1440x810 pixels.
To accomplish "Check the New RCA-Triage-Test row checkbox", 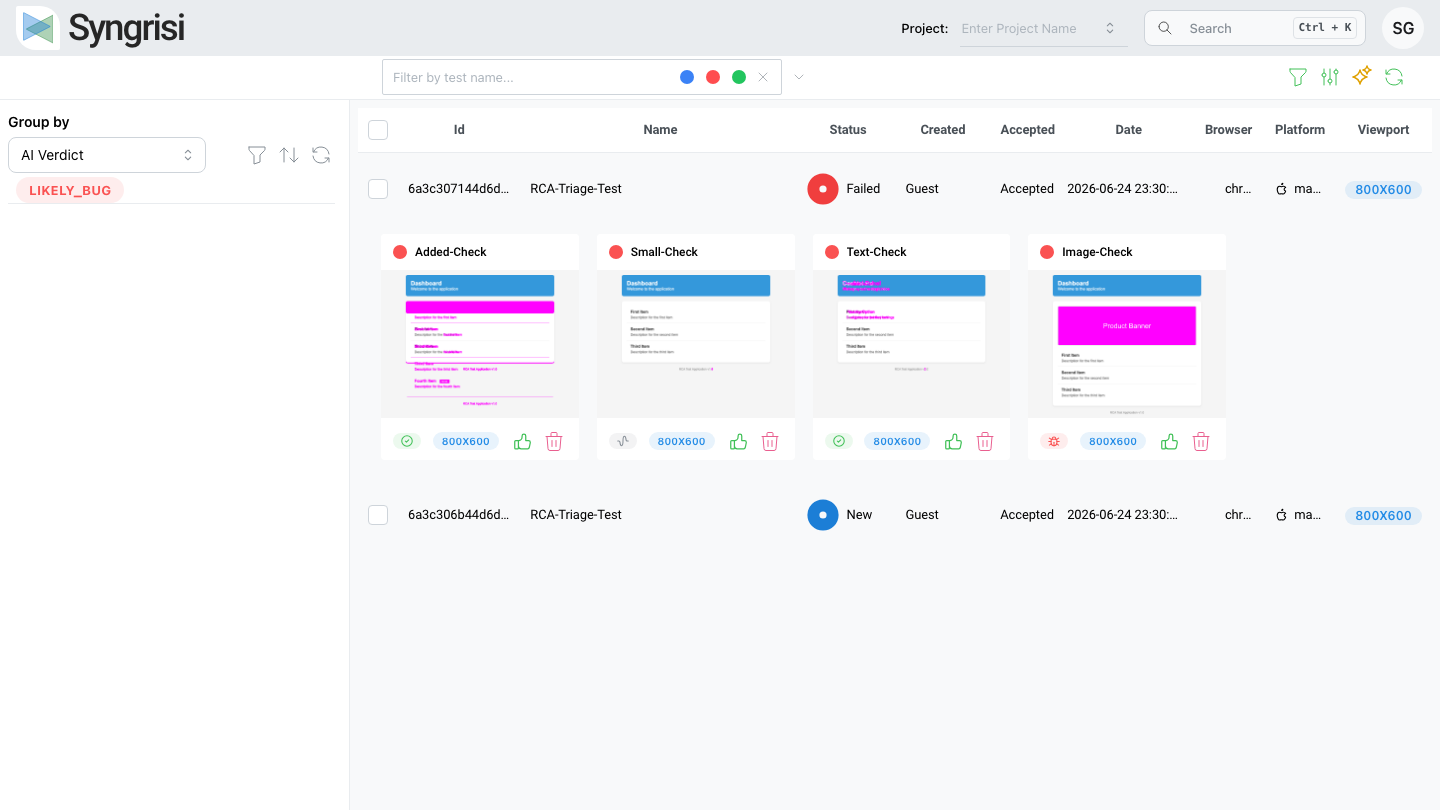I will pyautogui.click(x=378, y=515).
